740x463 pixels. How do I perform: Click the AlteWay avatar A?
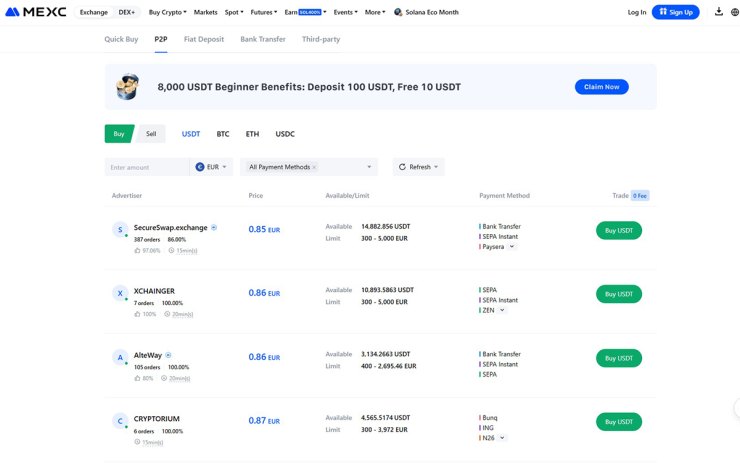pos(120,357)
